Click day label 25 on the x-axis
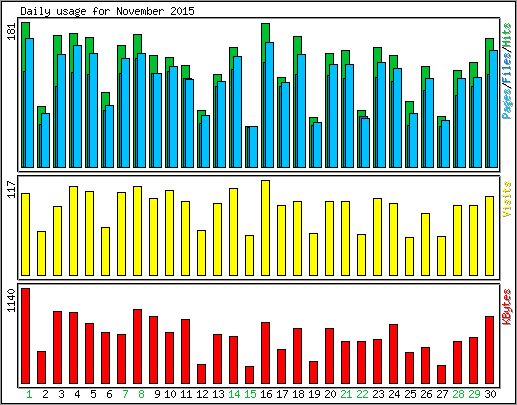517x405 pixels. click(410, 394)
